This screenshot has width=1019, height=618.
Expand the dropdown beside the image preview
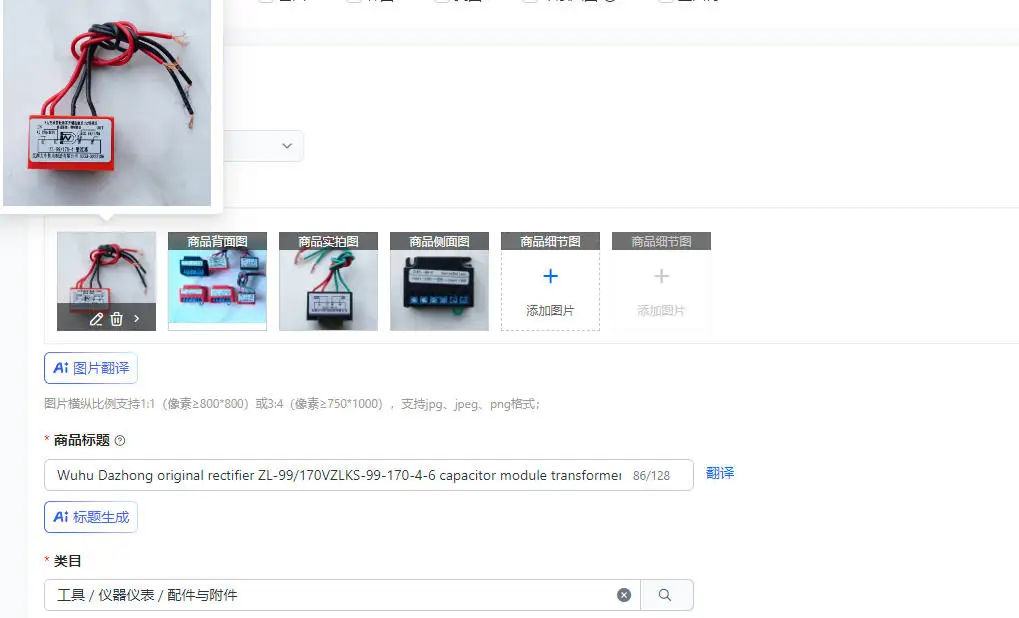click(x=287, y=146)
